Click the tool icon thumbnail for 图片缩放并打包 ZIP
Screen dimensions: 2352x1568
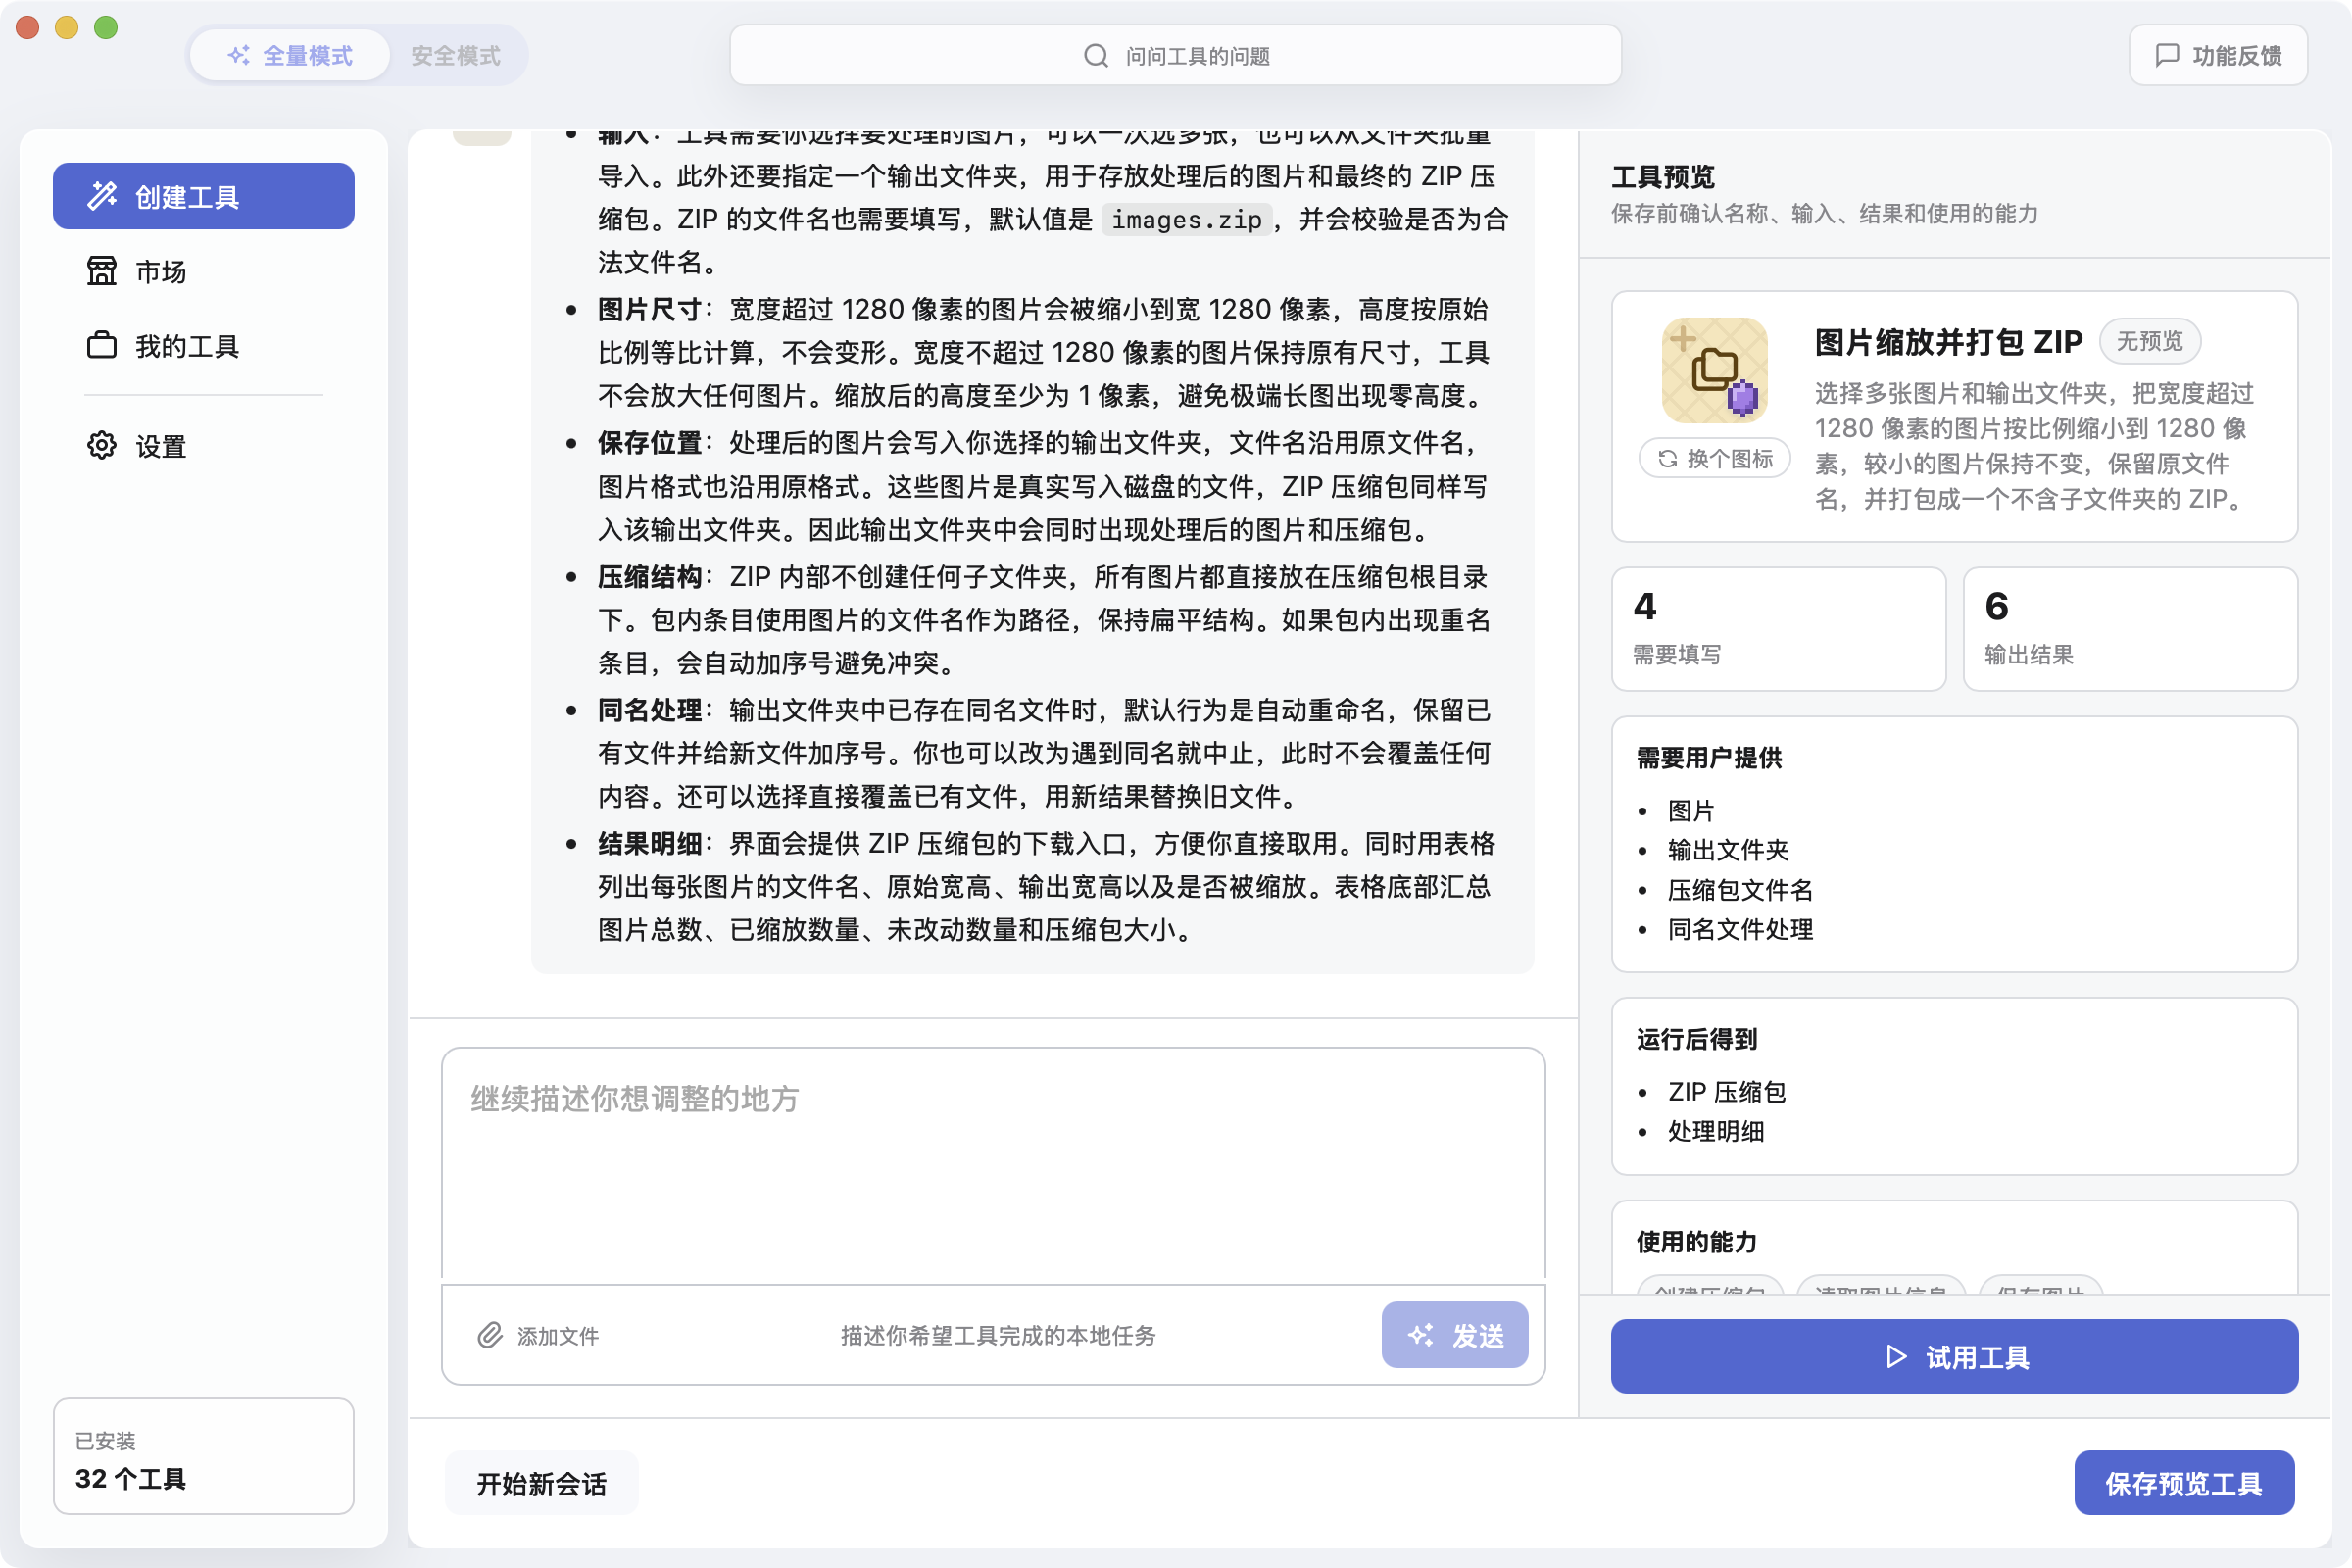[1714, 370]
